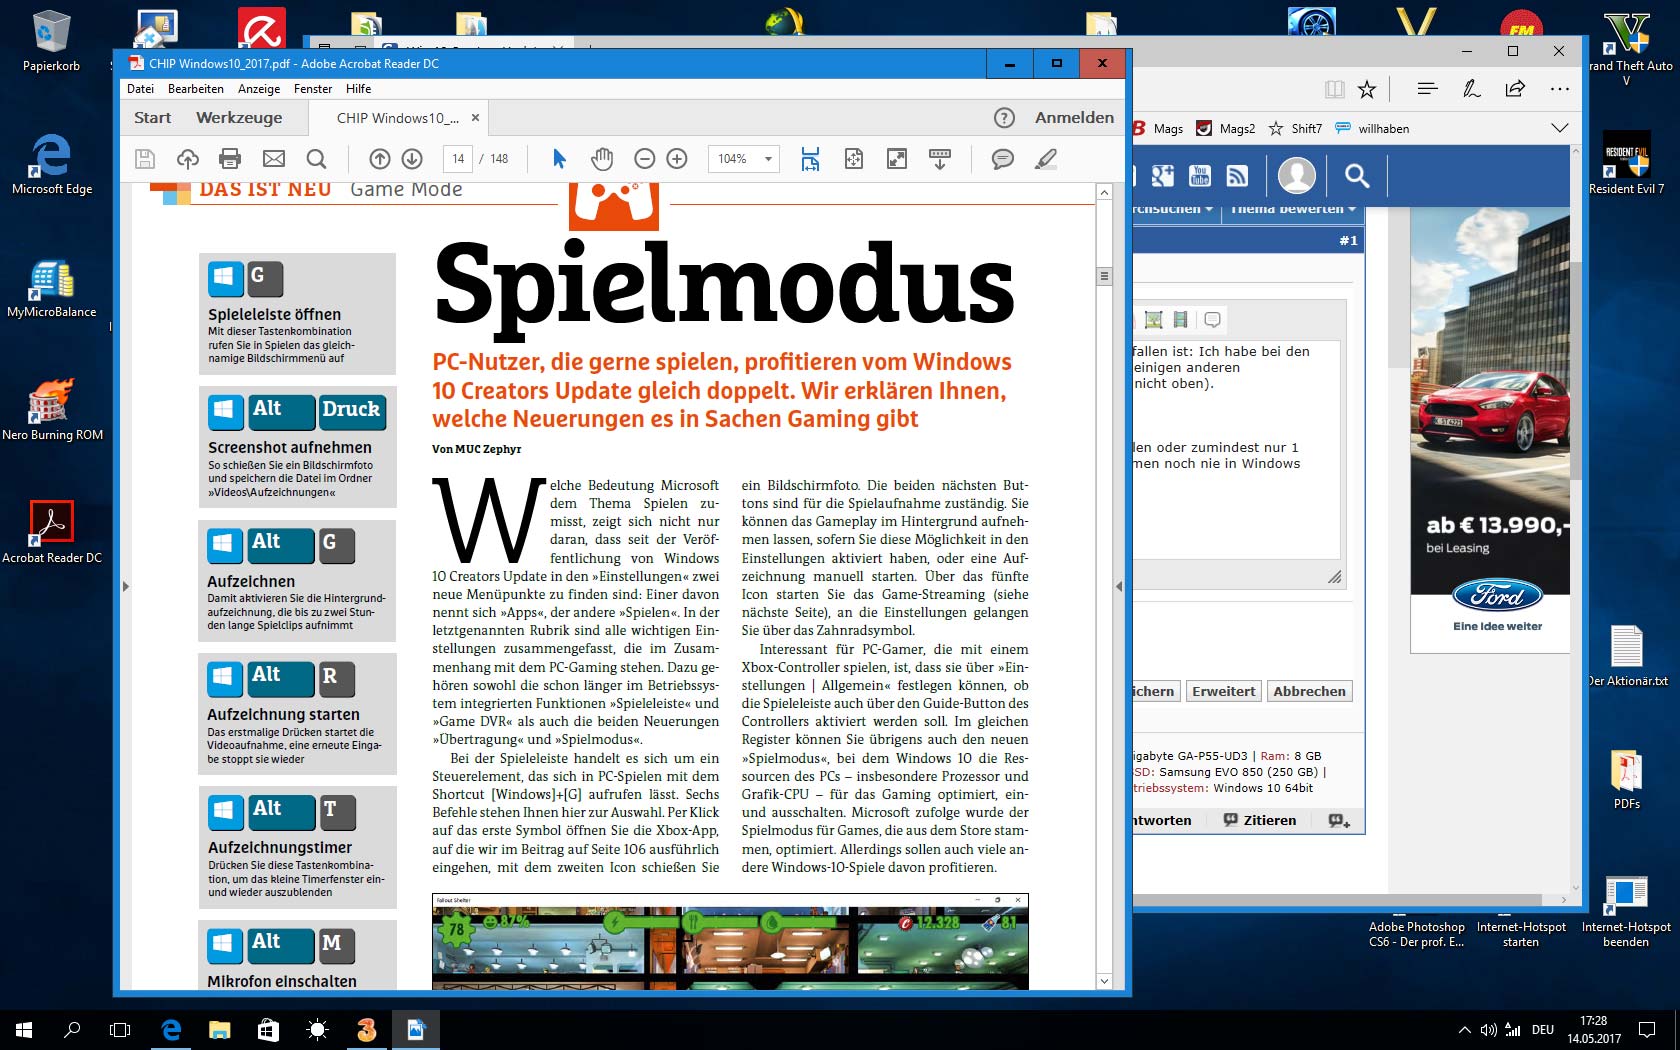Add favorite with star icon in Edge
This screenshot has height=1050, width=1680.
pyautogui.click(x=1367, y=89)
